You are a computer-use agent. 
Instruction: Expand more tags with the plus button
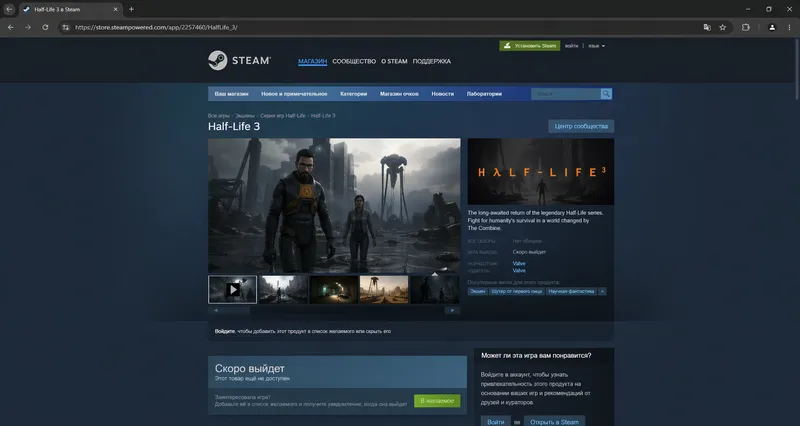coord(602,291)
